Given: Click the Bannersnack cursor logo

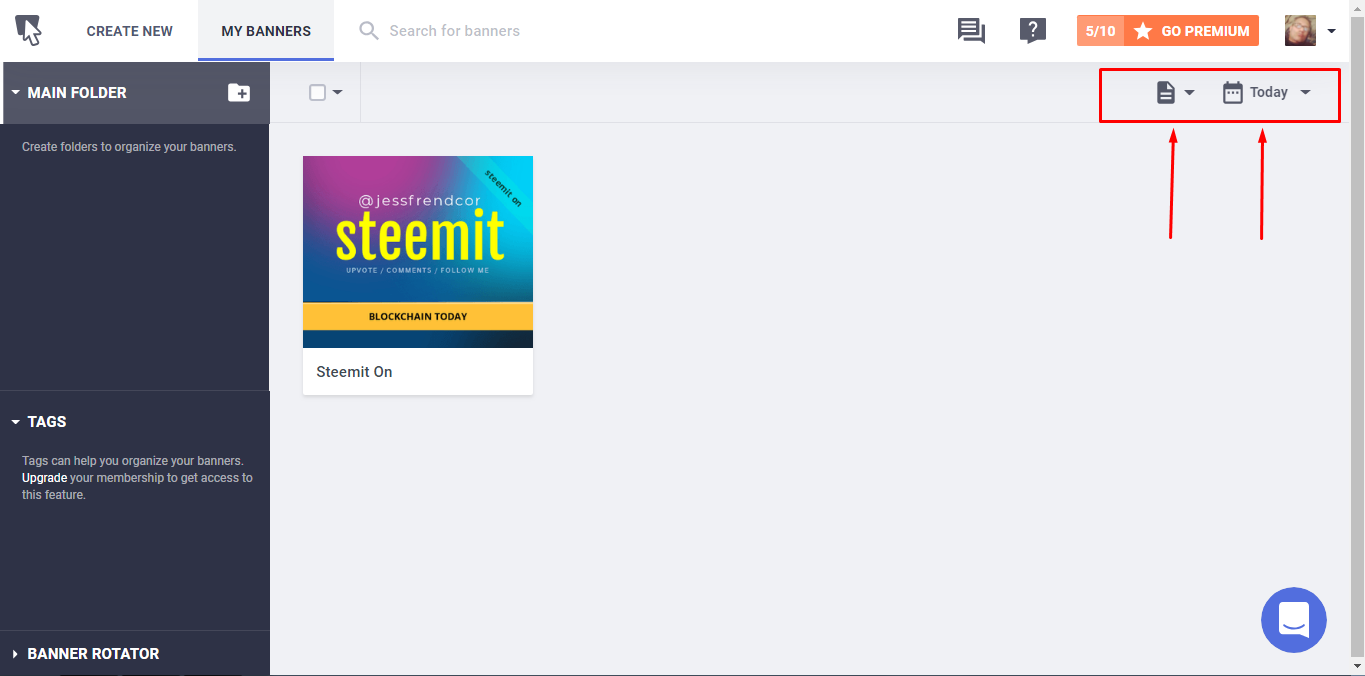Looking at the screenshot, I should pyautogui.click(x=29, y=31).
